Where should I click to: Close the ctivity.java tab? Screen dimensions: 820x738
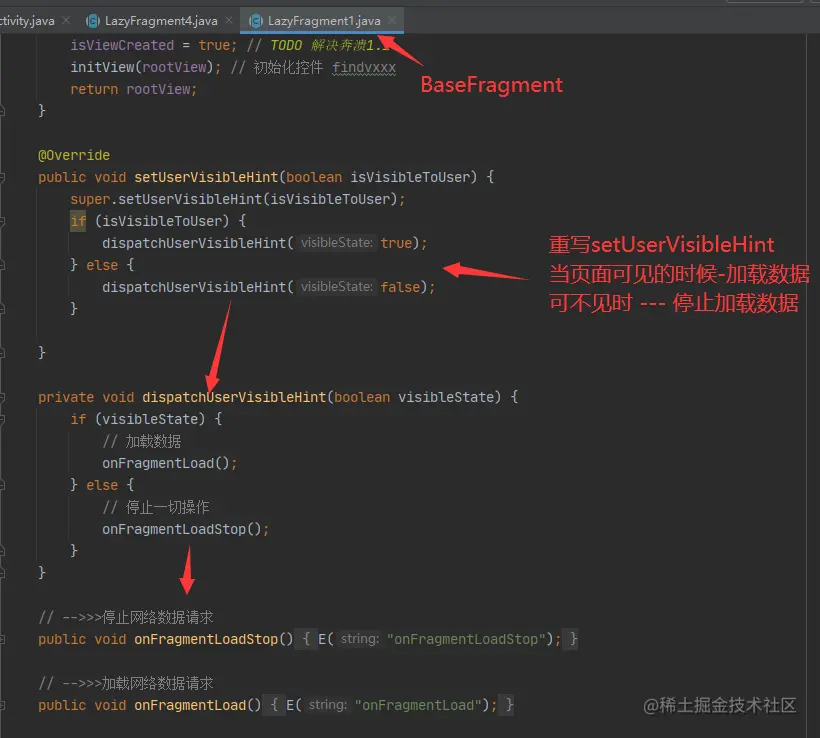66,20
